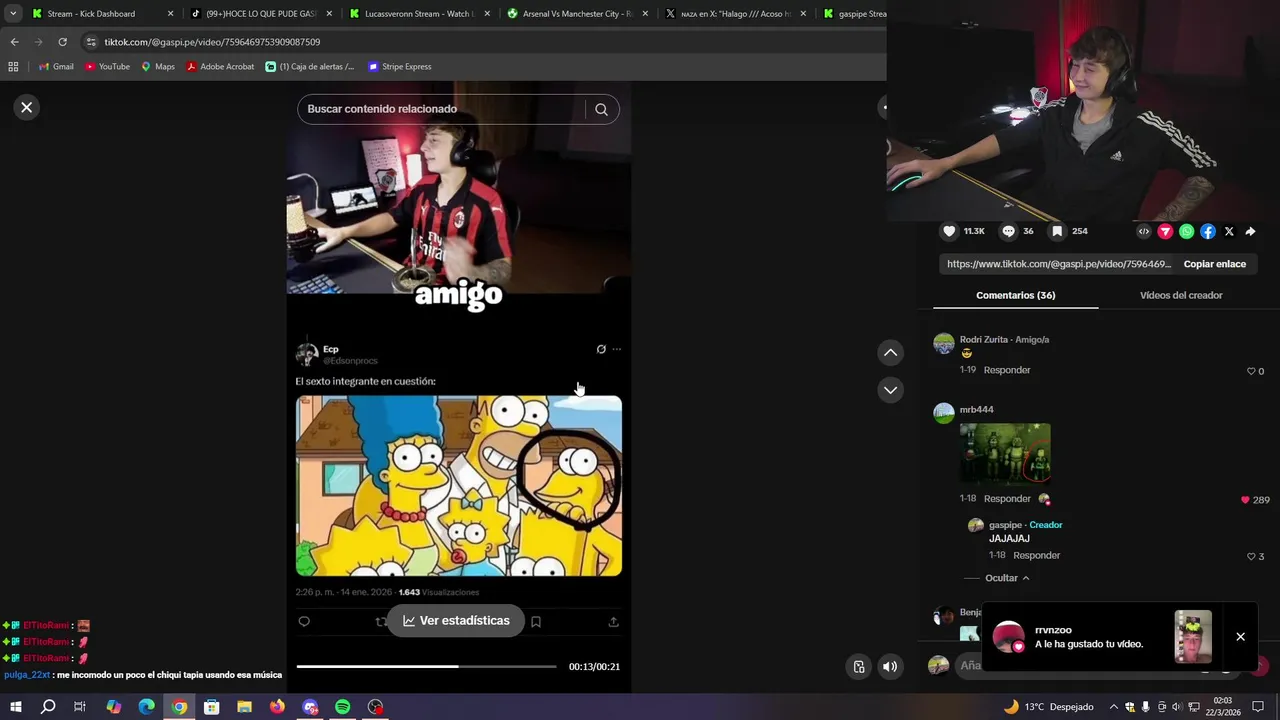The height and width of the screenshot is (720, 1280).
Task: Save video with the bookmark icon showing 254
Action: point(1057,231)
